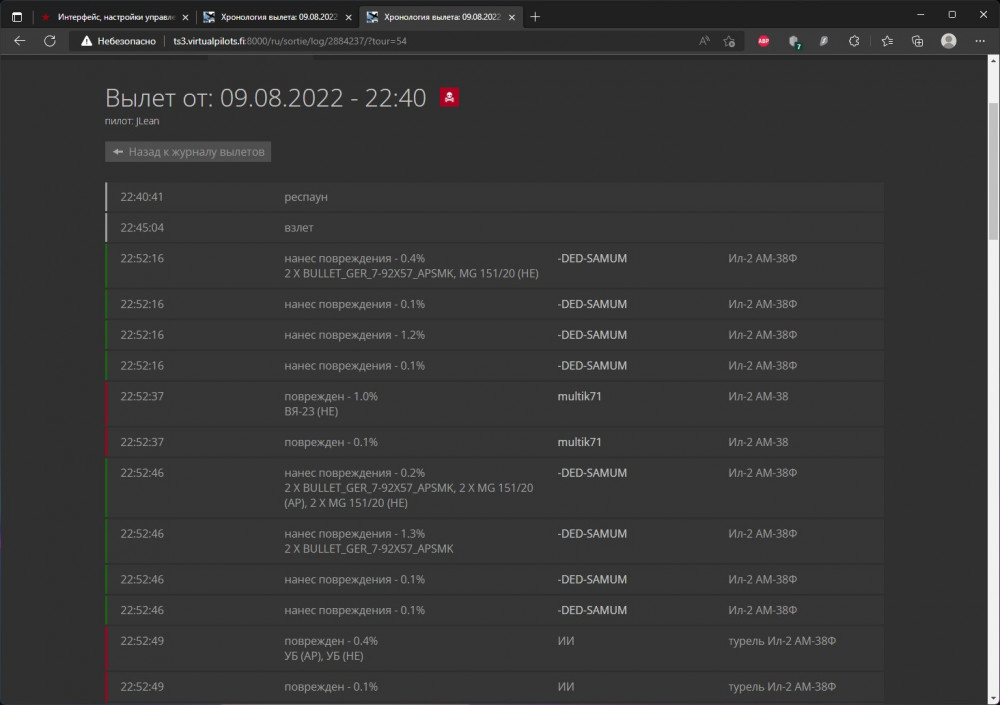This screenshot has width=1000, height=705.
Task: Click the page vertical scrollbar
Action: pyautogui.click(x=993, y=170)
